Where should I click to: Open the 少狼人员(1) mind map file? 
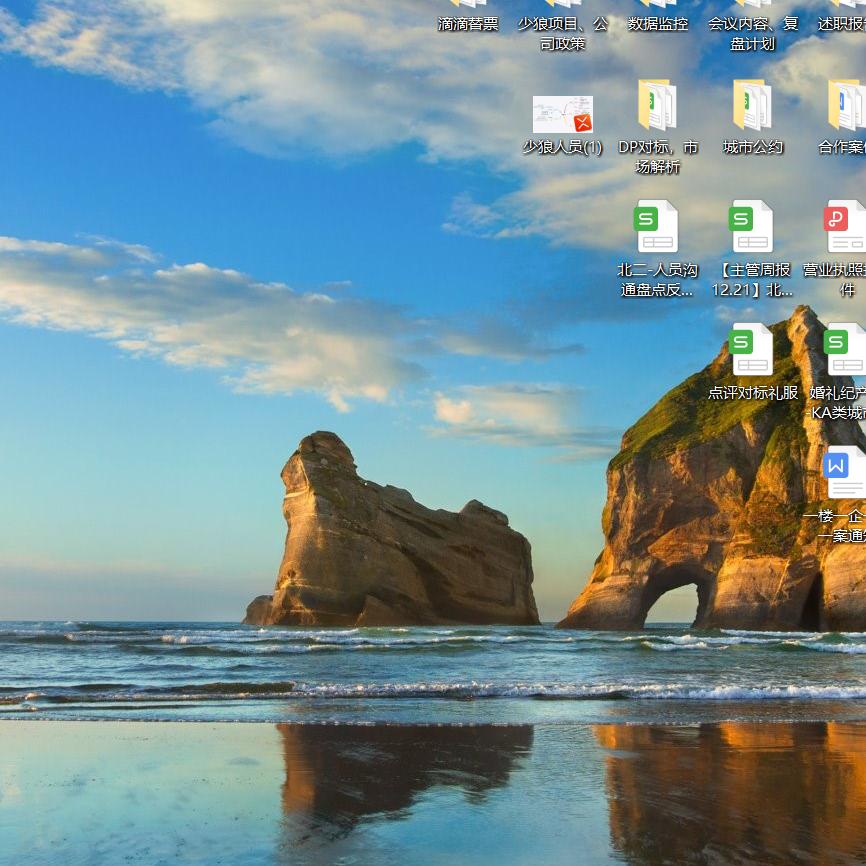tap(562, 114)
